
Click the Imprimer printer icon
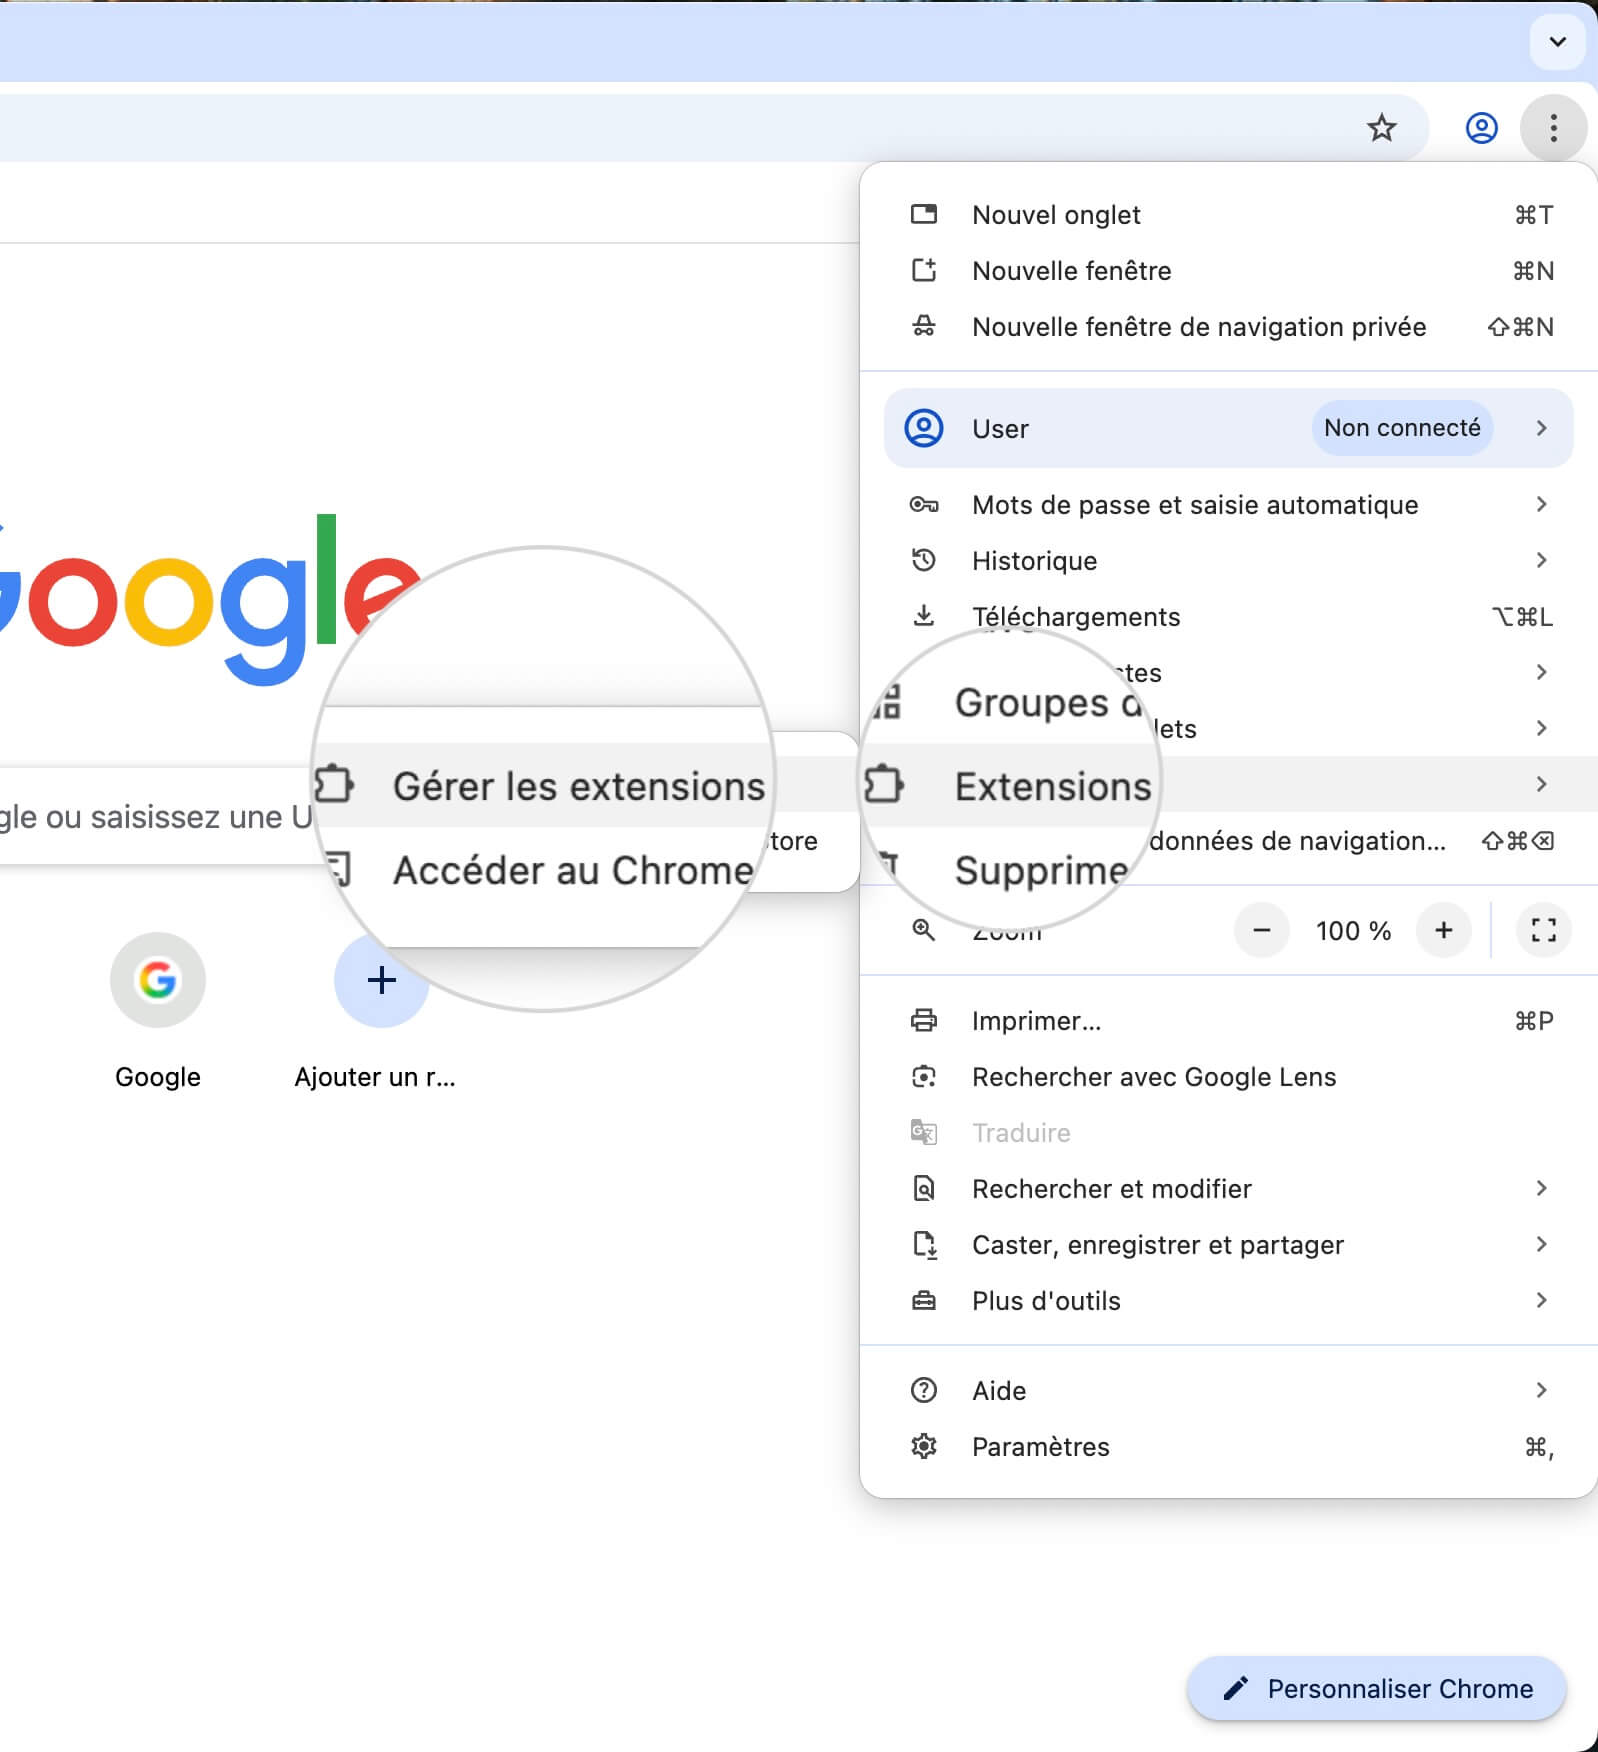click(924, 1020)
